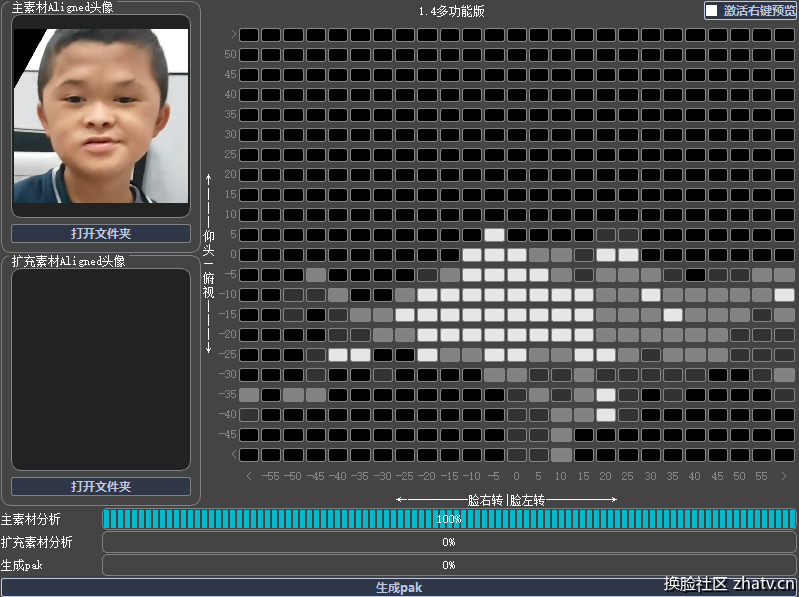Select grid cell at pitch -35, yaw 20

pos(606,395)
